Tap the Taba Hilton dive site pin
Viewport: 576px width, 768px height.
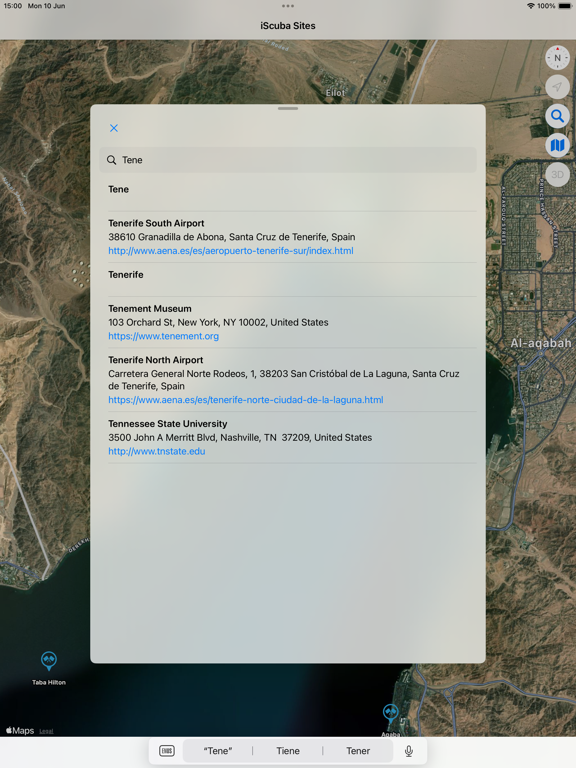(48, 661)
